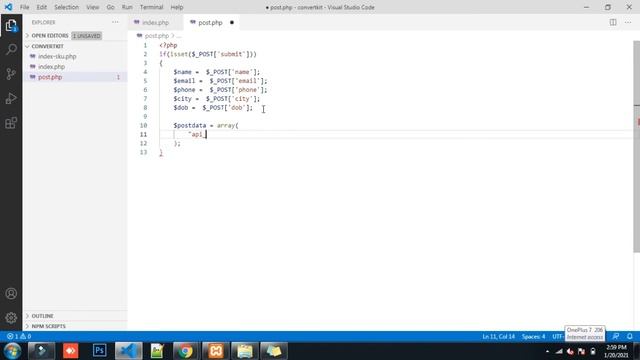The width and height of the screenshot is (640, 360).
Task: Open the Run menu
Action: tap(127, 7)
